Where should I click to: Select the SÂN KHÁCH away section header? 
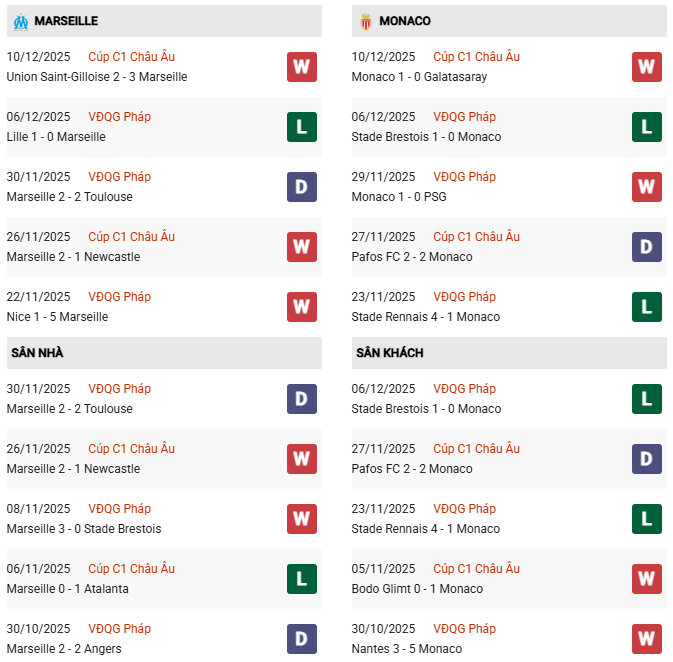(x=388, y=353)
